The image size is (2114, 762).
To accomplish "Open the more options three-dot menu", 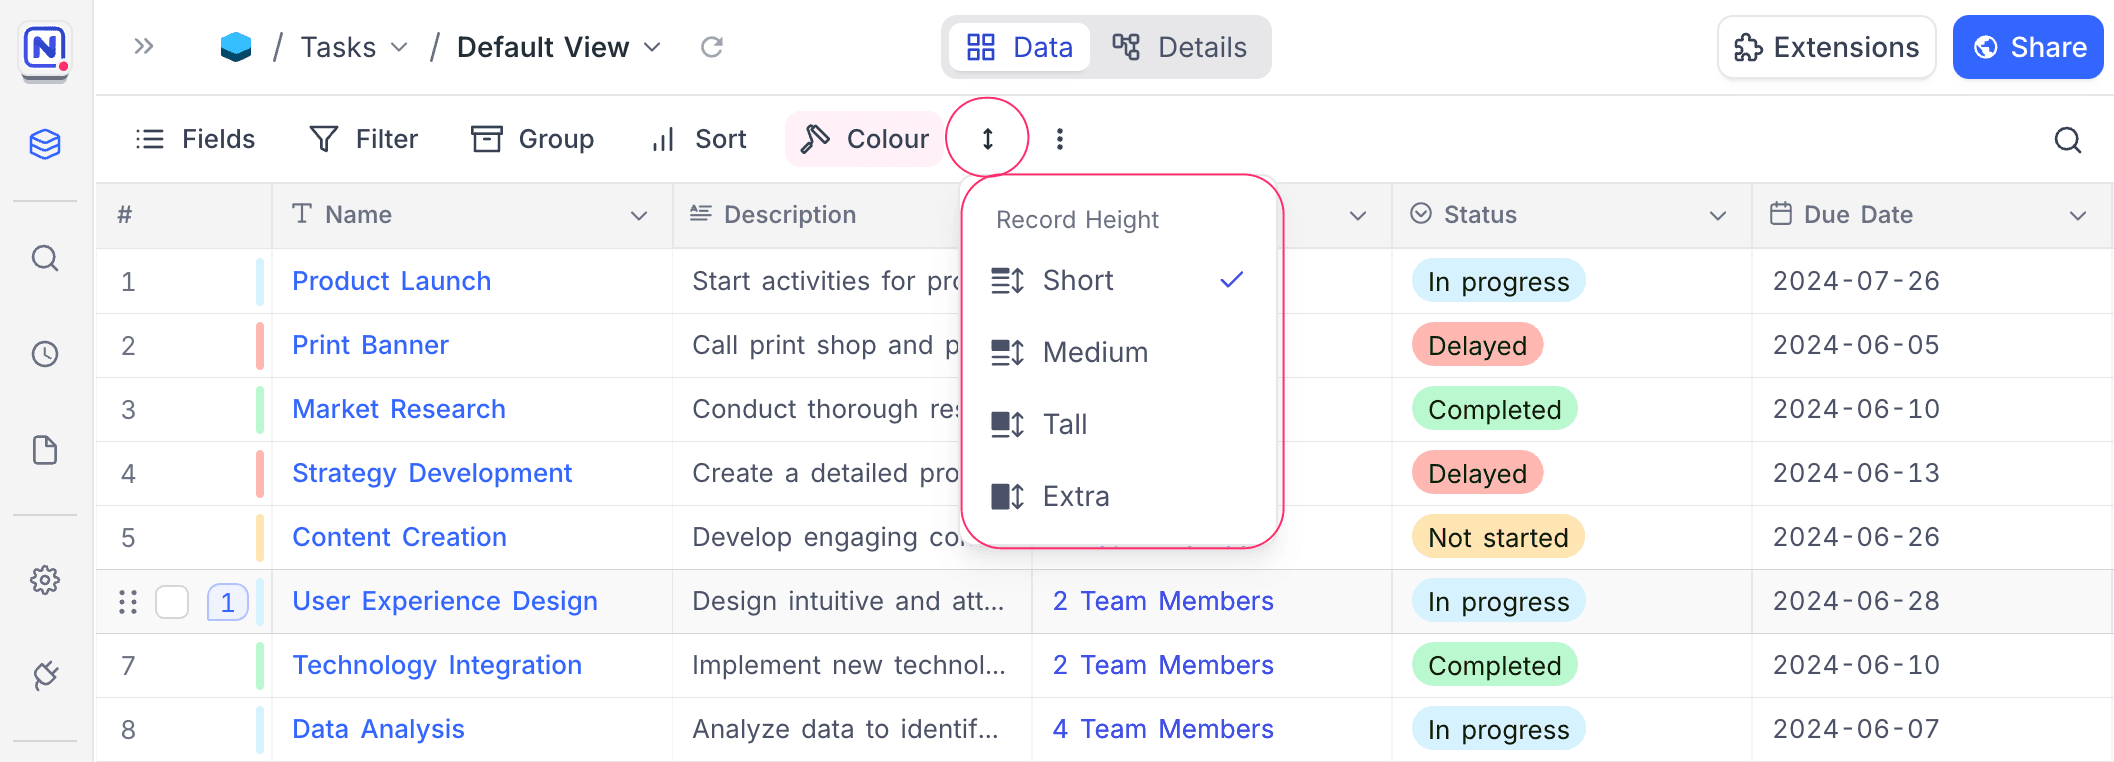I will click(x=1059, y=139).
